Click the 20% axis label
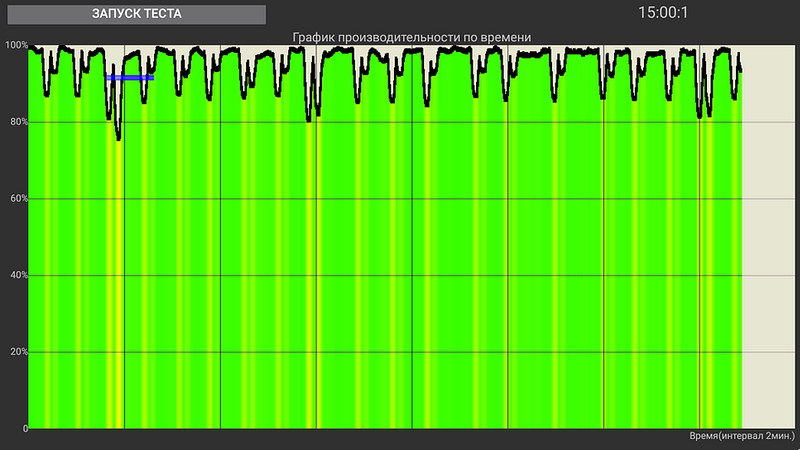 [x=19, y=352]
